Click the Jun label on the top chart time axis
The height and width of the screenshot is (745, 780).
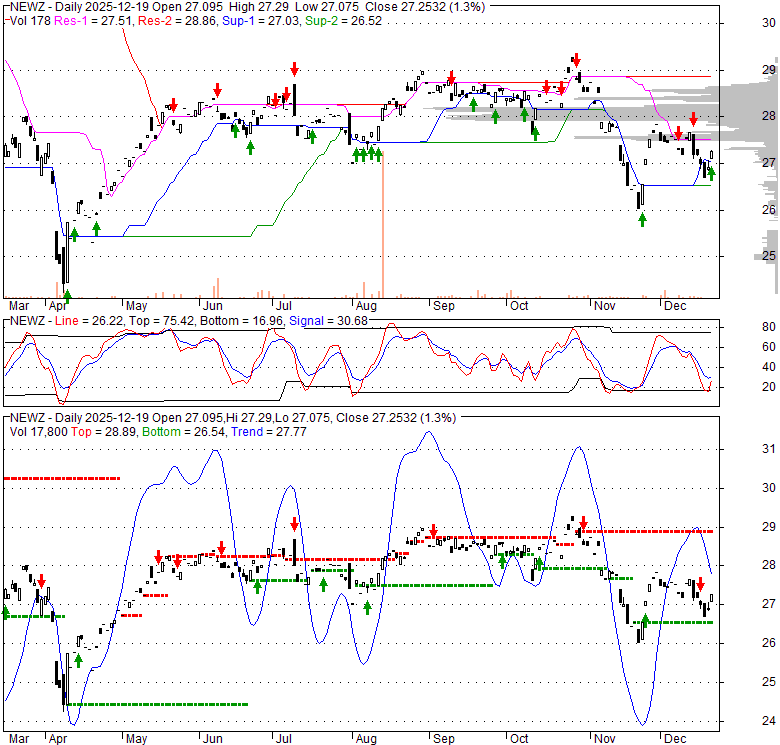[x=212, y=304]
